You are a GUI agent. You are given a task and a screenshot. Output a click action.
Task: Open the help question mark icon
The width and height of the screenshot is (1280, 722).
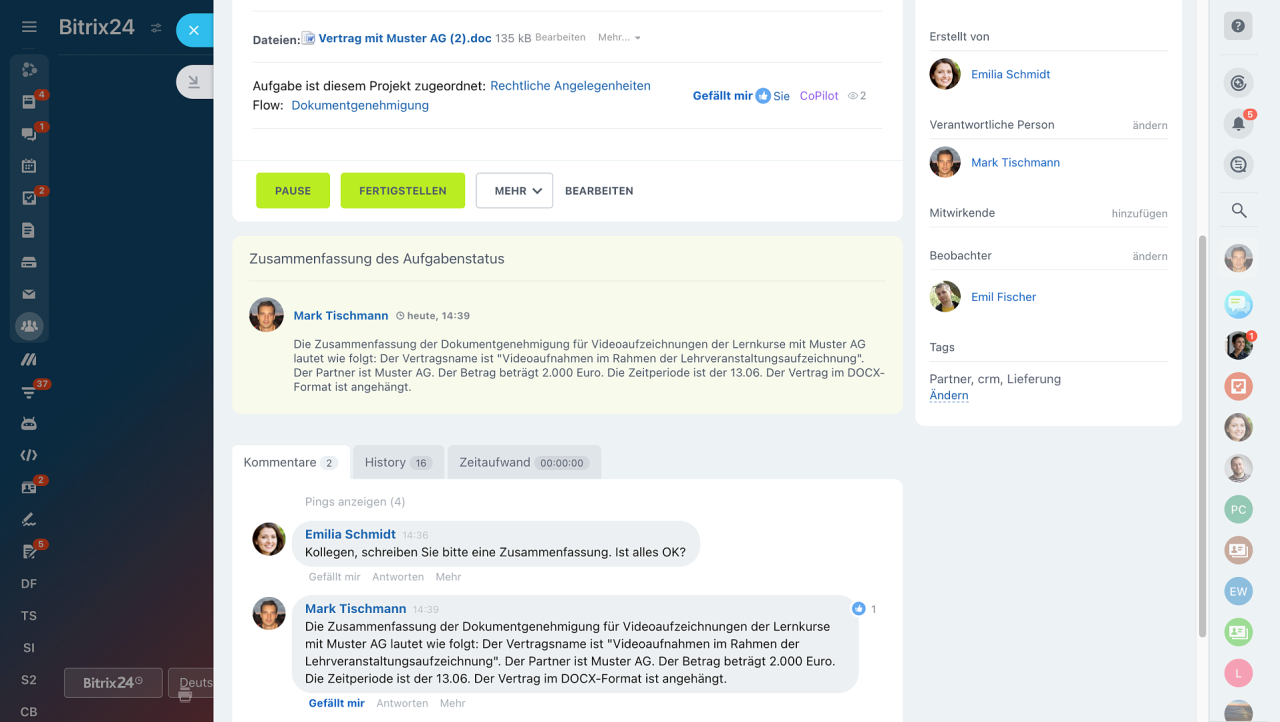[1238, 26]
